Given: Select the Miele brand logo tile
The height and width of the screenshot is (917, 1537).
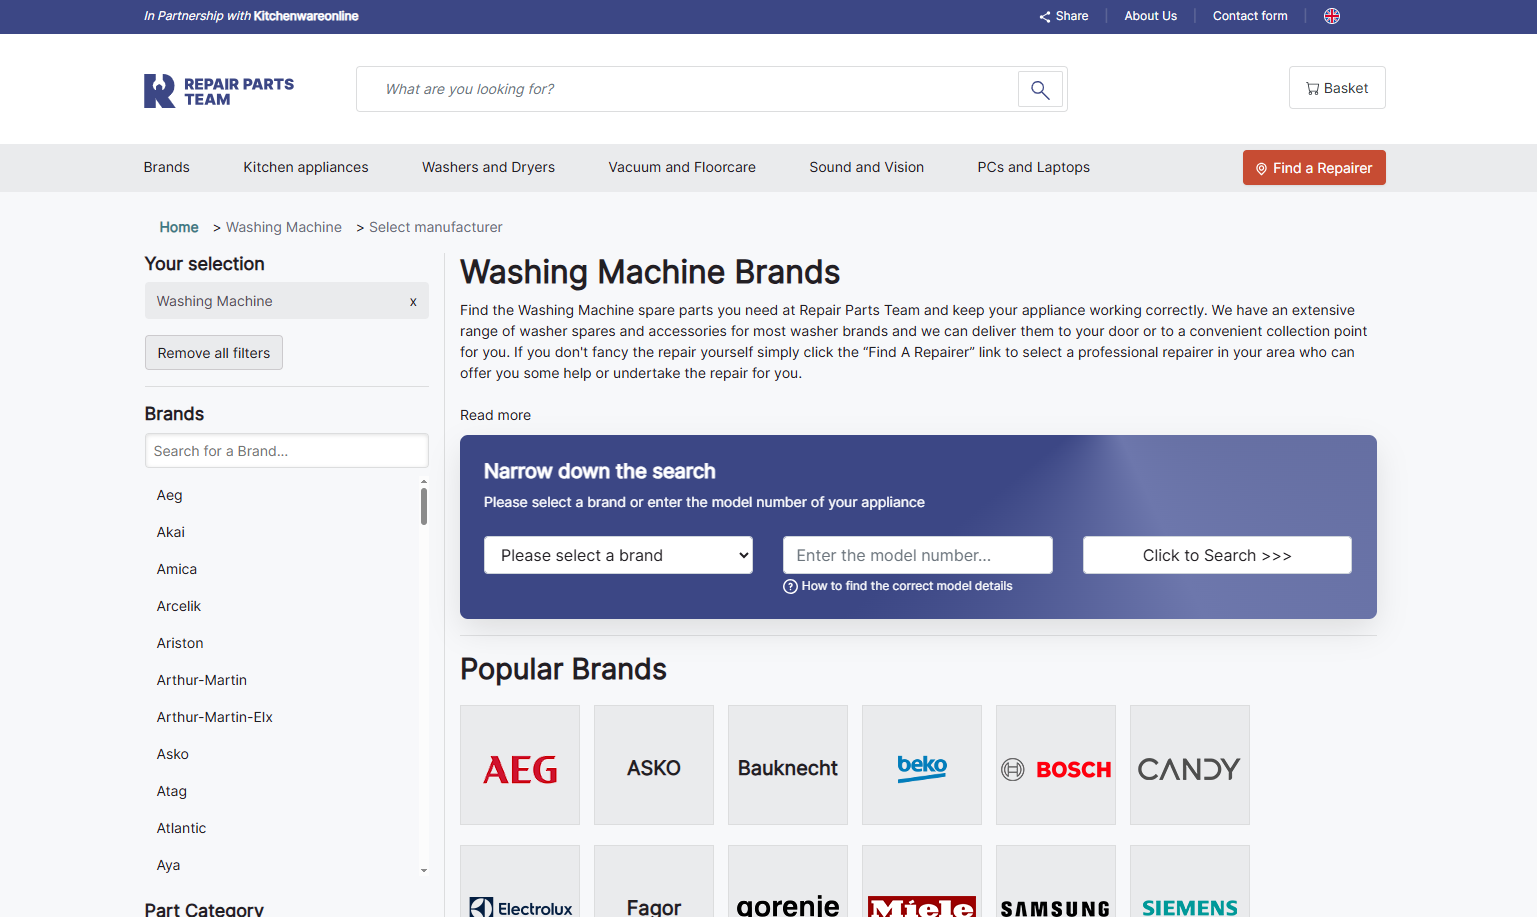Looking at the screenshot, I should [922, 881].
